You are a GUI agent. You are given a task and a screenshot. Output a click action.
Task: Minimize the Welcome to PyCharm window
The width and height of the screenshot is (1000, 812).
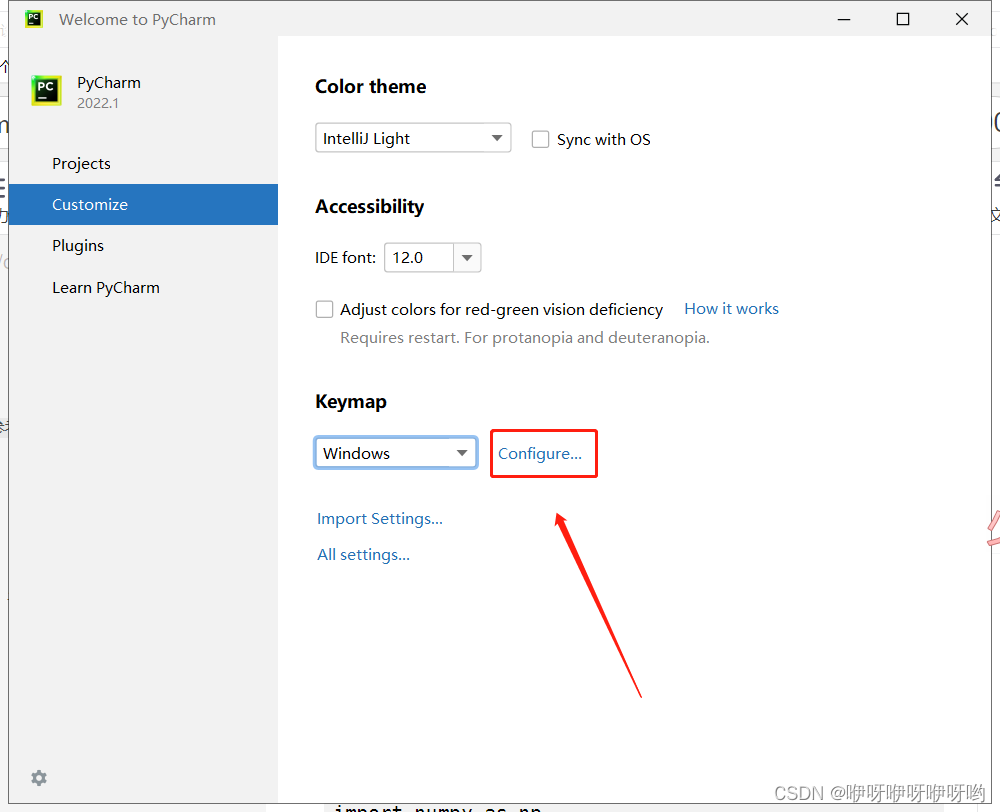pyautogui.click(x=844, y=19)
